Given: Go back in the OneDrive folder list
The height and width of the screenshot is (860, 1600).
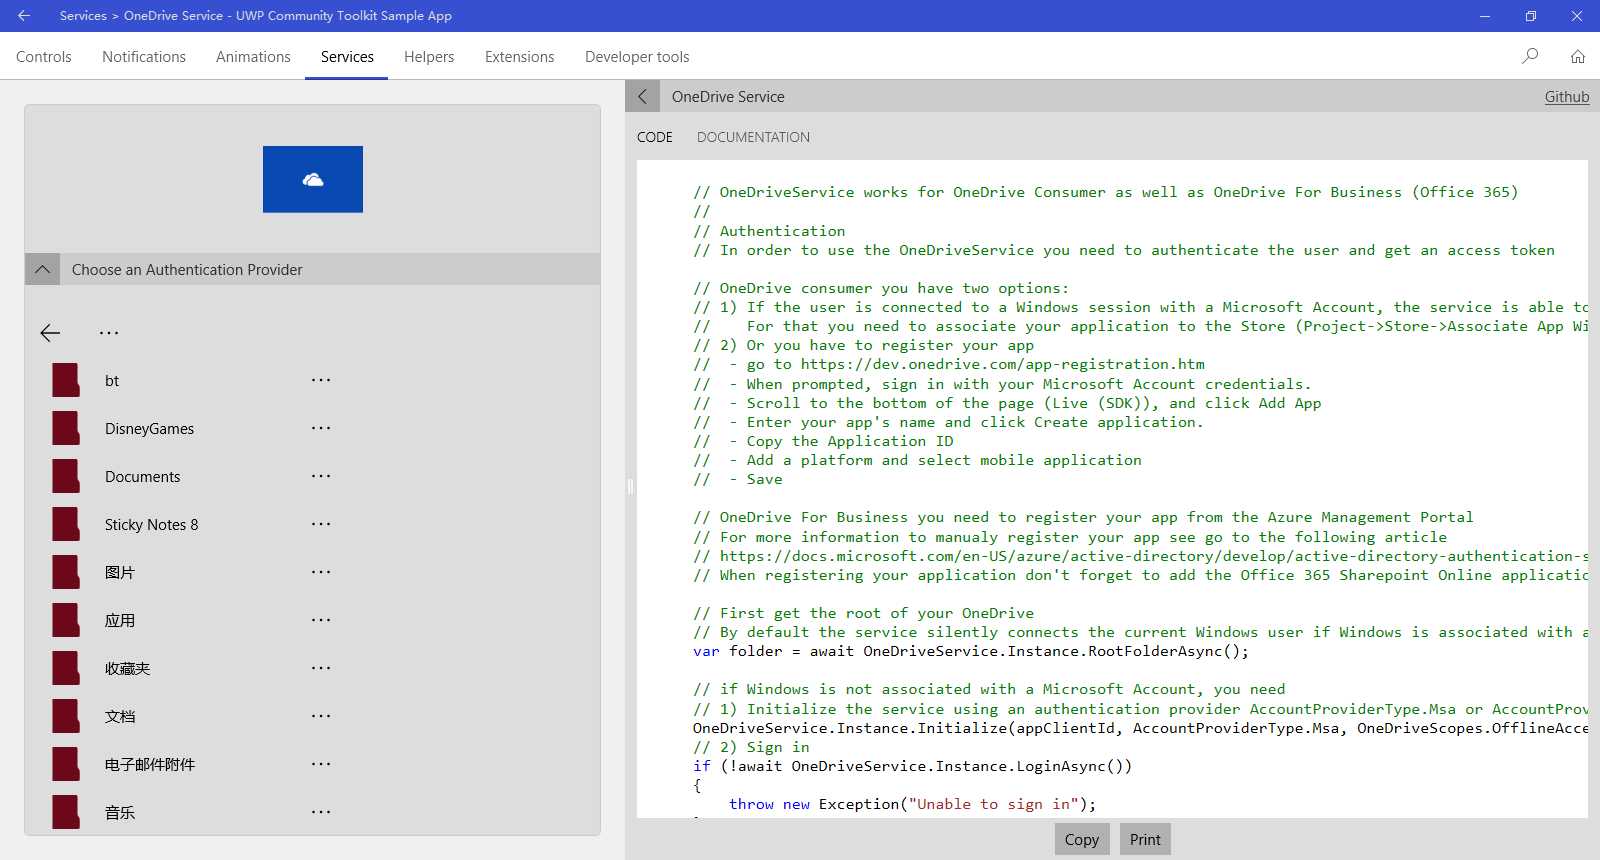Looking at the screenshot, I should coord(50,333).
